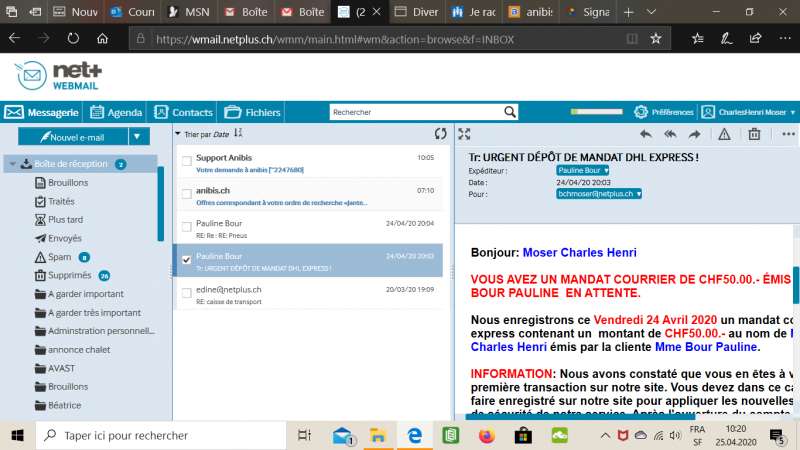This screenshot has width=800, height=450.
Task: Delete the open email via trash icon
Action: (x=754, y=134)
